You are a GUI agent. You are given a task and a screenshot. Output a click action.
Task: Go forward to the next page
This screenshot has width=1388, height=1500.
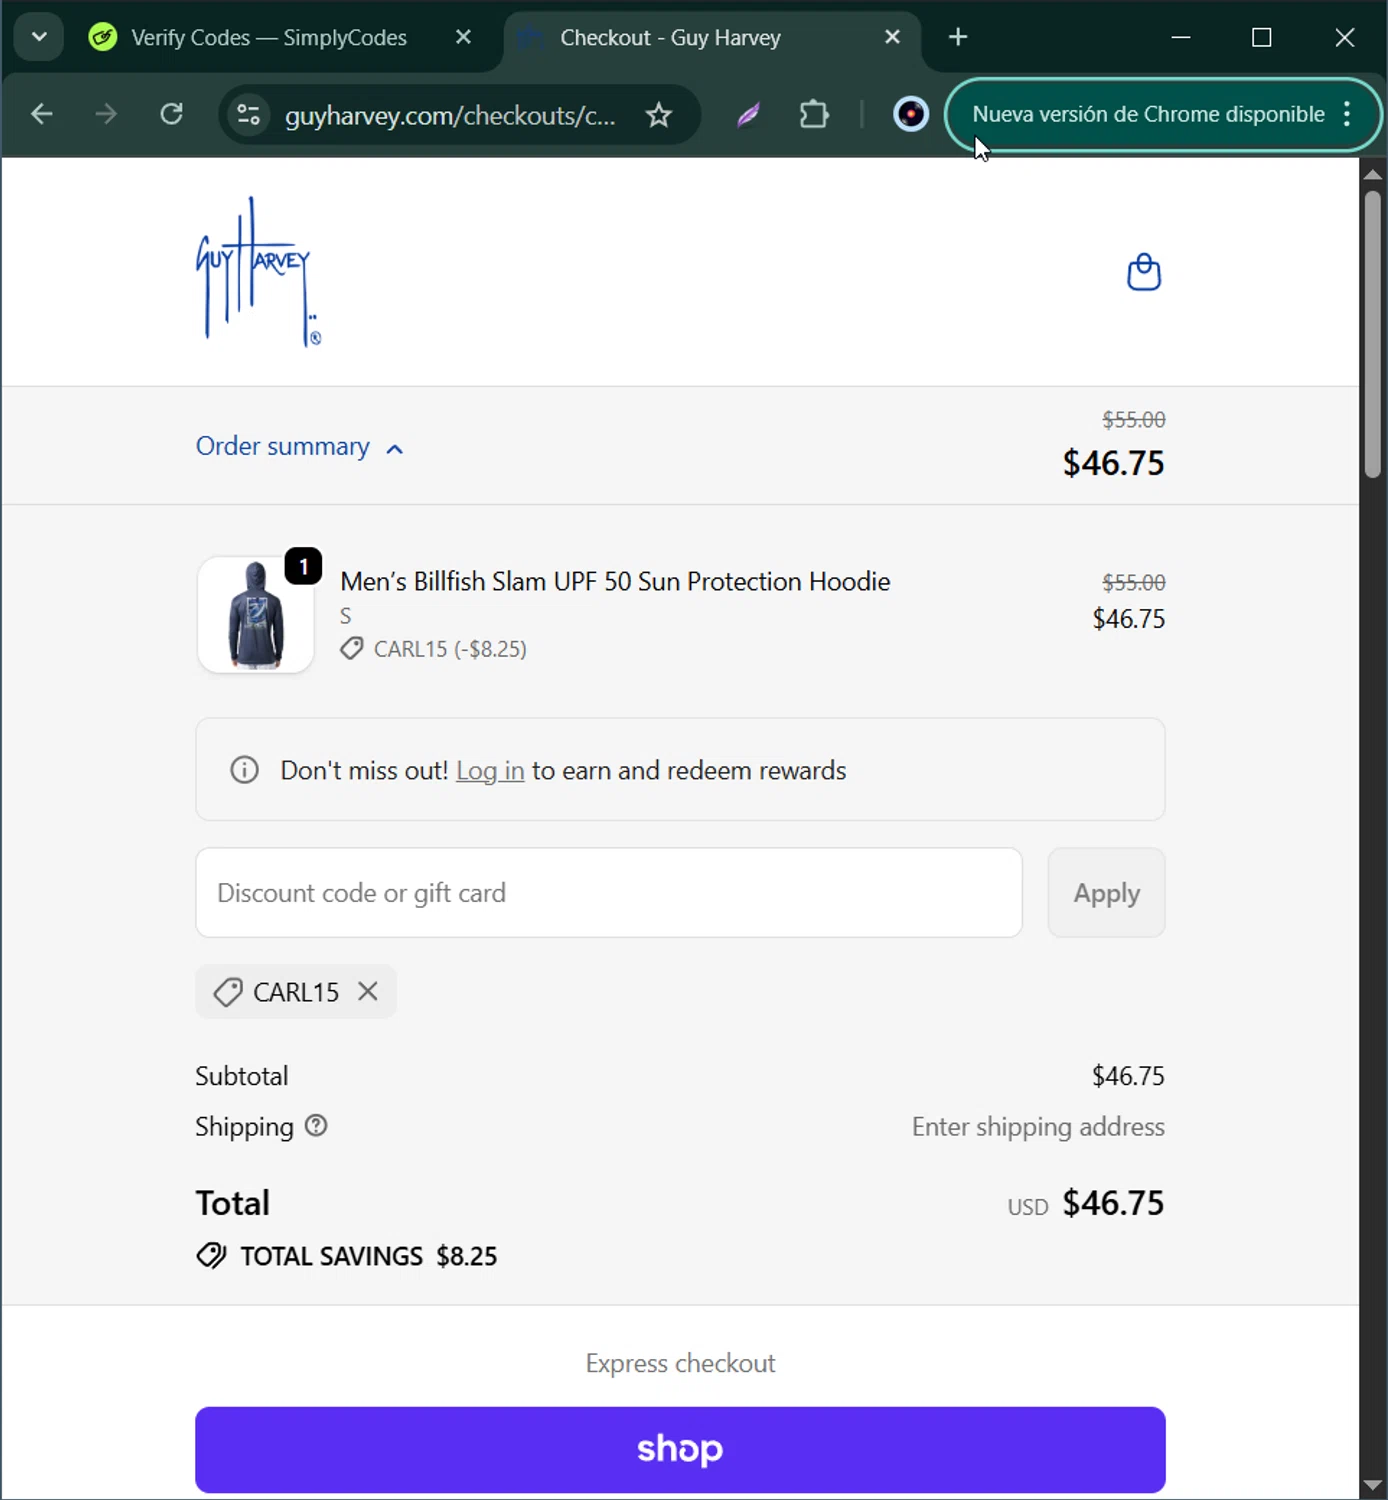[x=106, y=114]
